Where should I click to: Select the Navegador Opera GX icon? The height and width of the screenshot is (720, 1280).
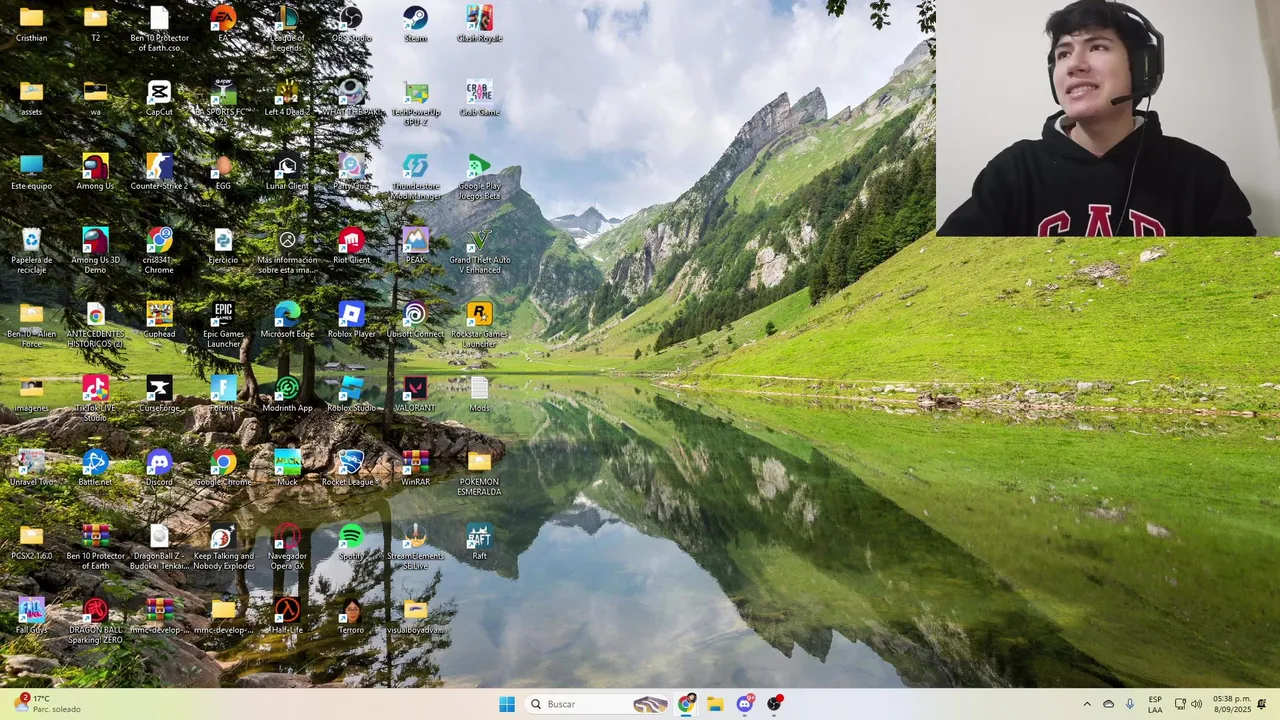(287, 547)
